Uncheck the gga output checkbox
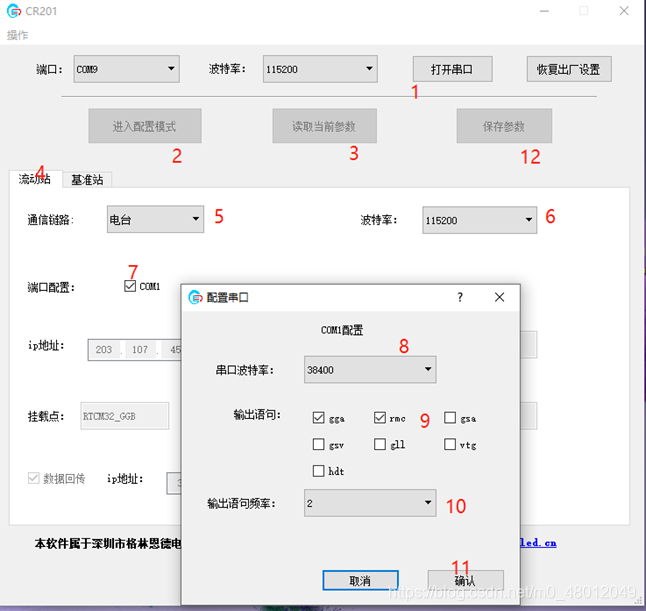646x611 pixels. [318, 418]
